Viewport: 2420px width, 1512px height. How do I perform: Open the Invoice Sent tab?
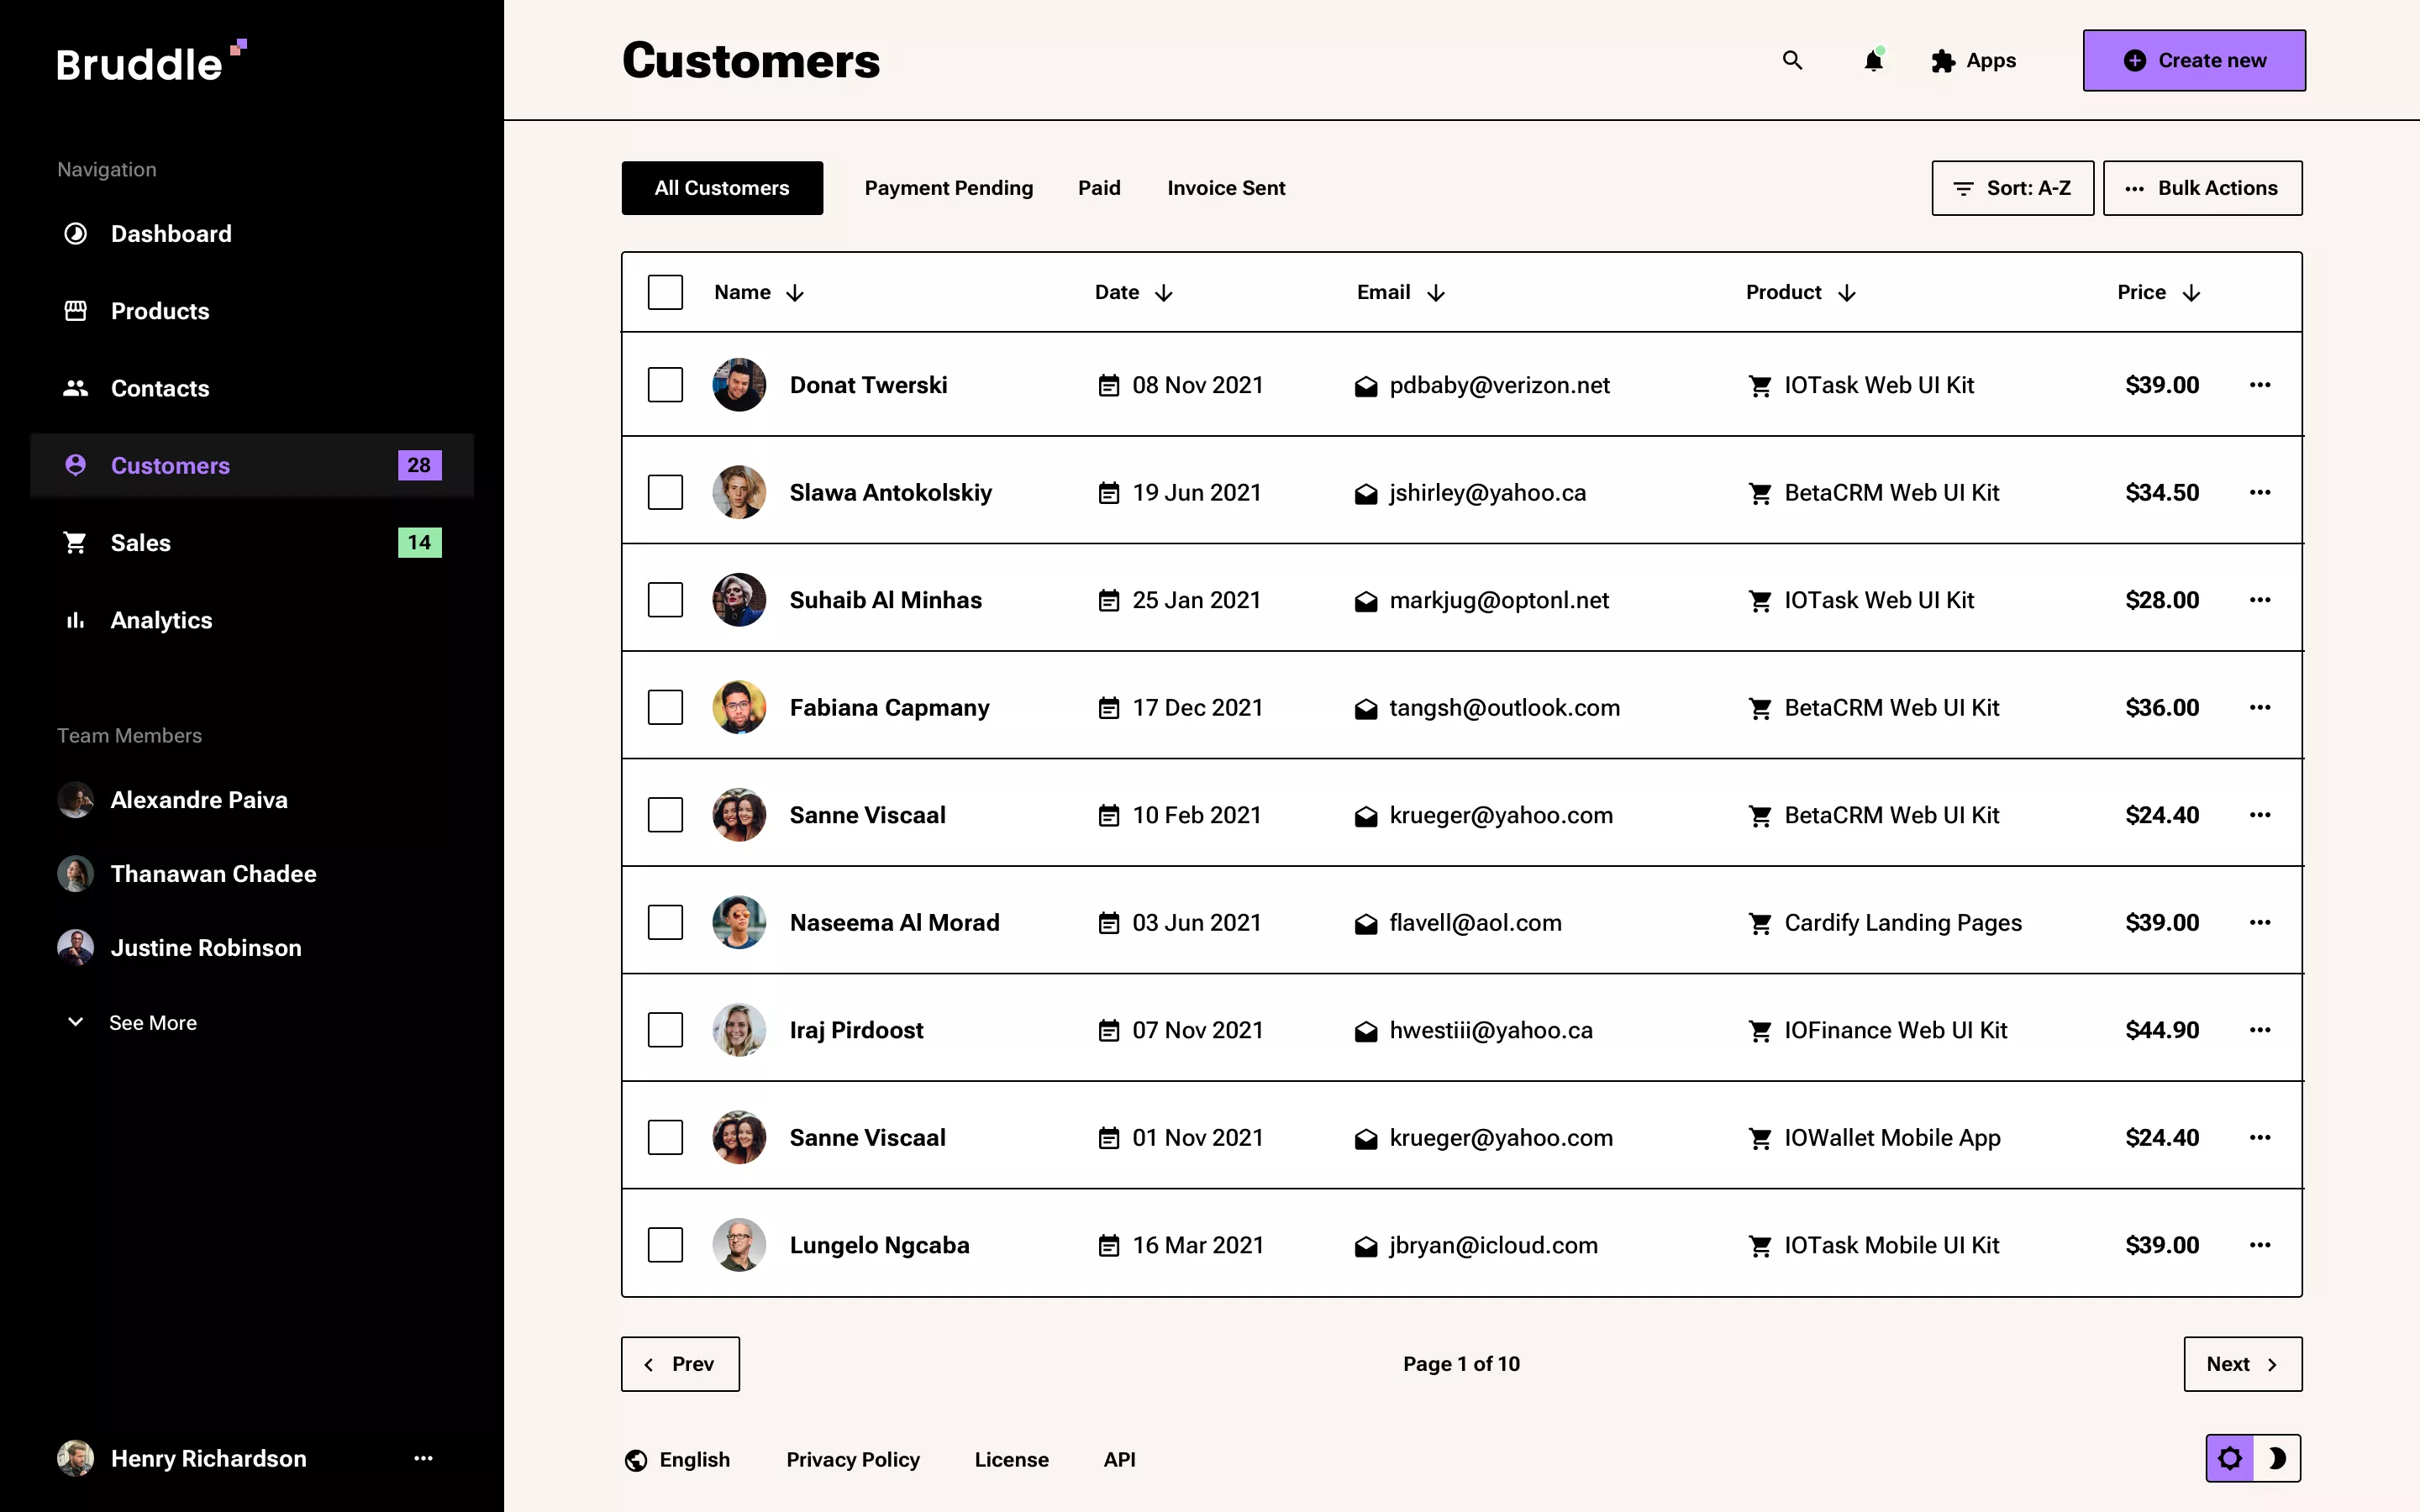tap(1226, 187)
